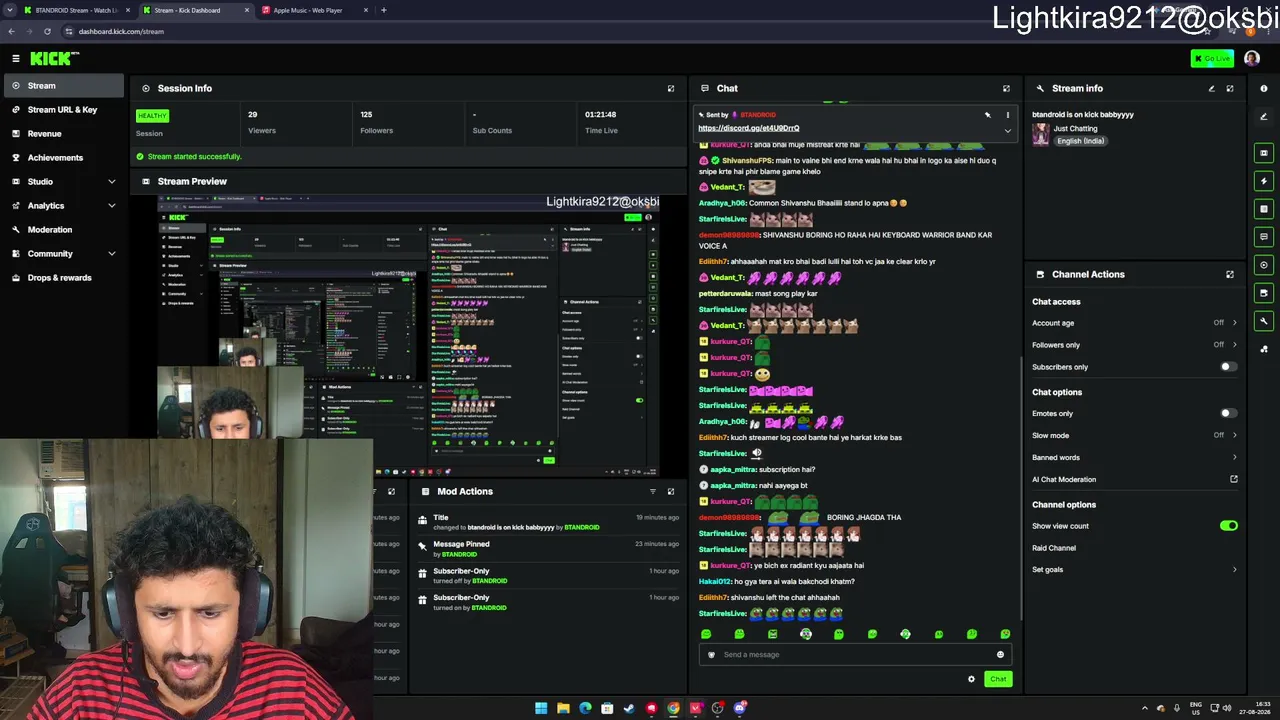Toggle Subscribers only chat switch
1280x720 pixels.
click(x=1228, y=367)
